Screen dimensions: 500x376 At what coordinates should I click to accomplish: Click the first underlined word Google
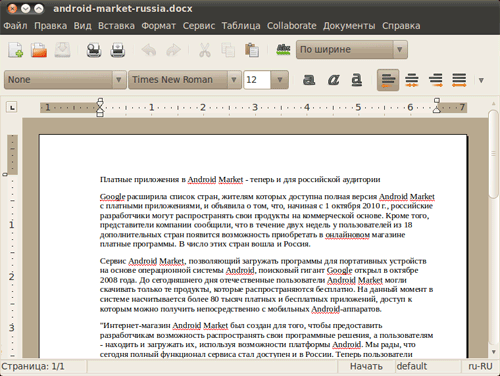[112, 197]
